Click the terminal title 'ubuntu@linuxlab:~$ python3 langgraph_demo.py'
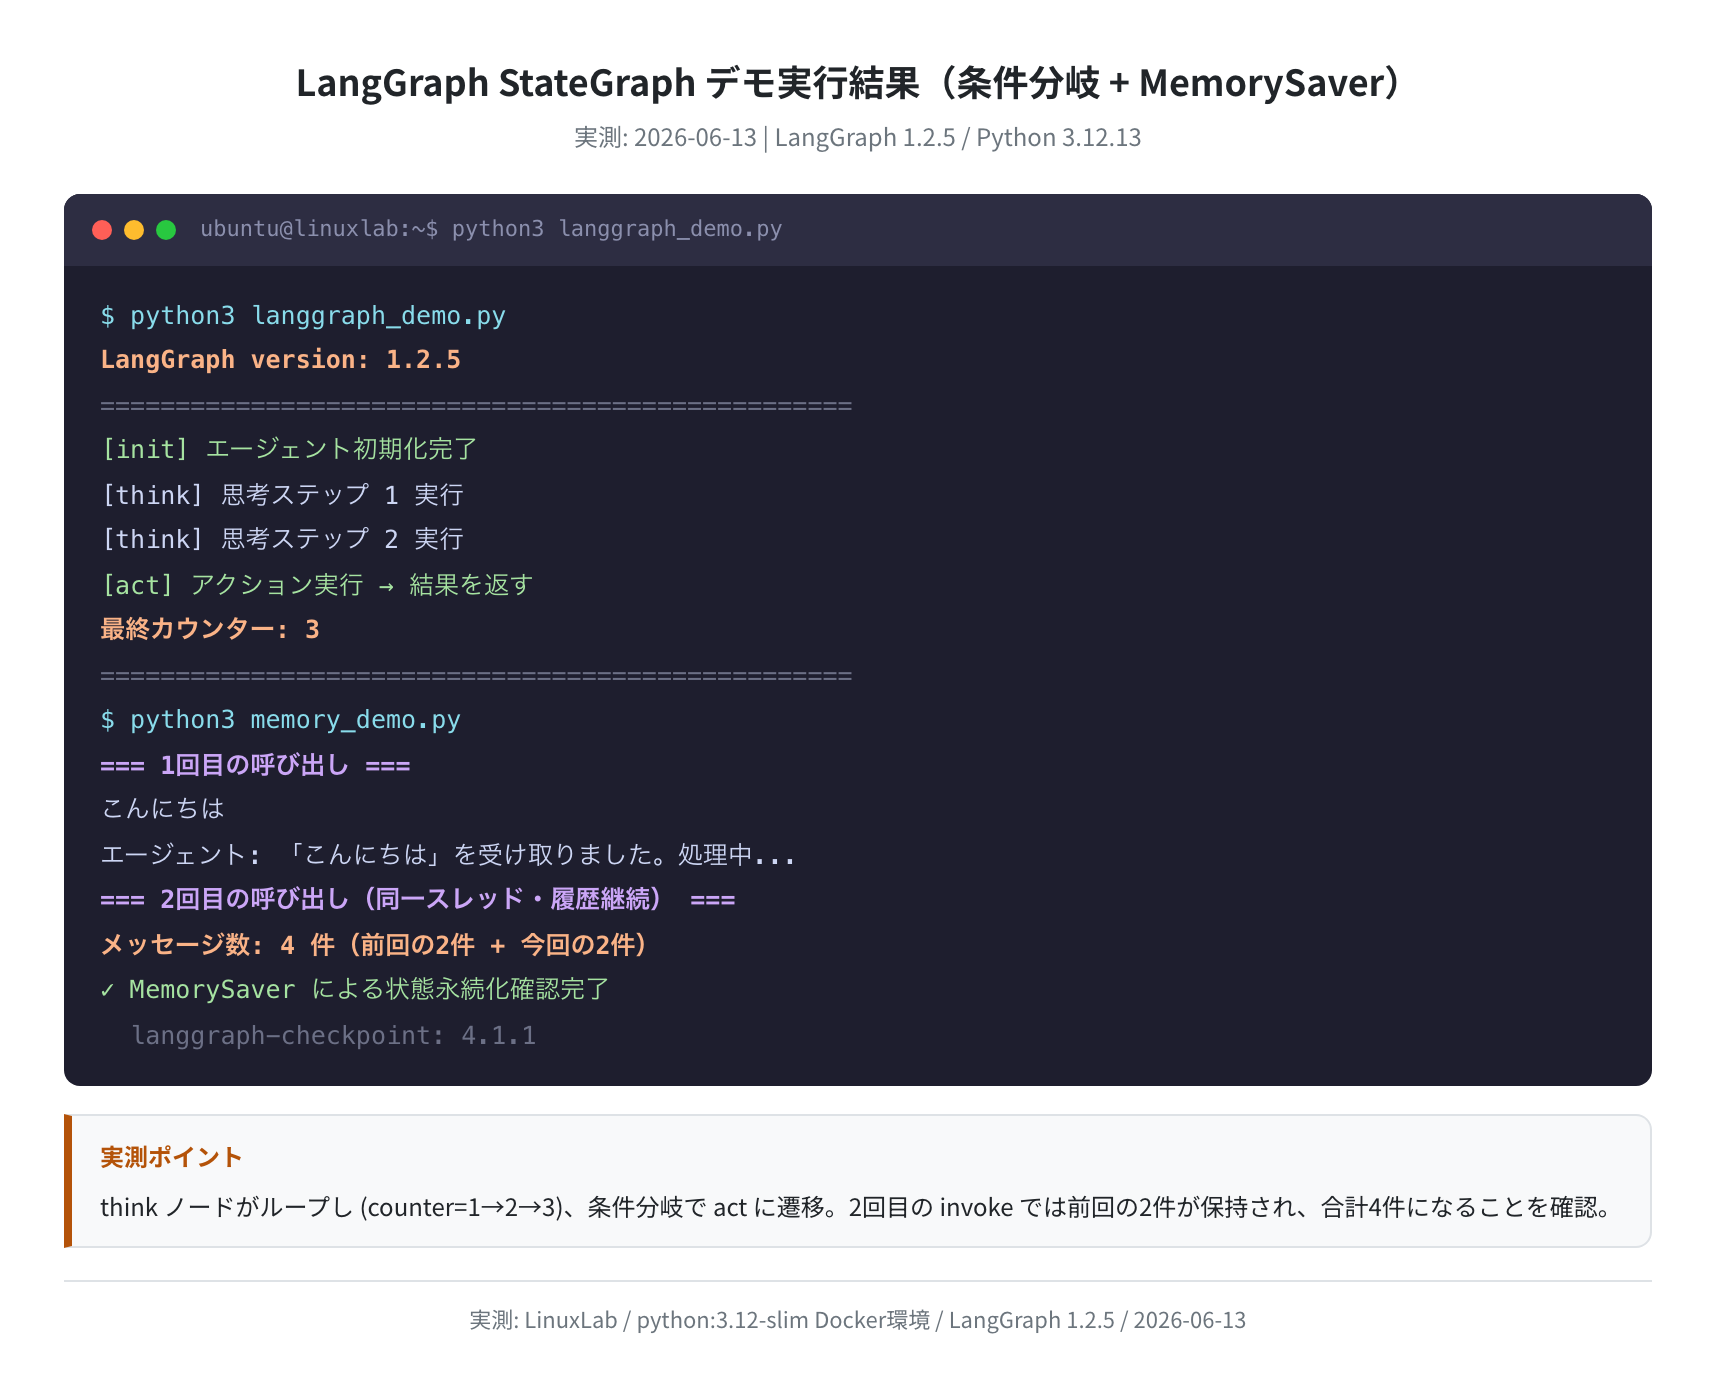This screenshot has height=1376, width=1716. point(491,229)
